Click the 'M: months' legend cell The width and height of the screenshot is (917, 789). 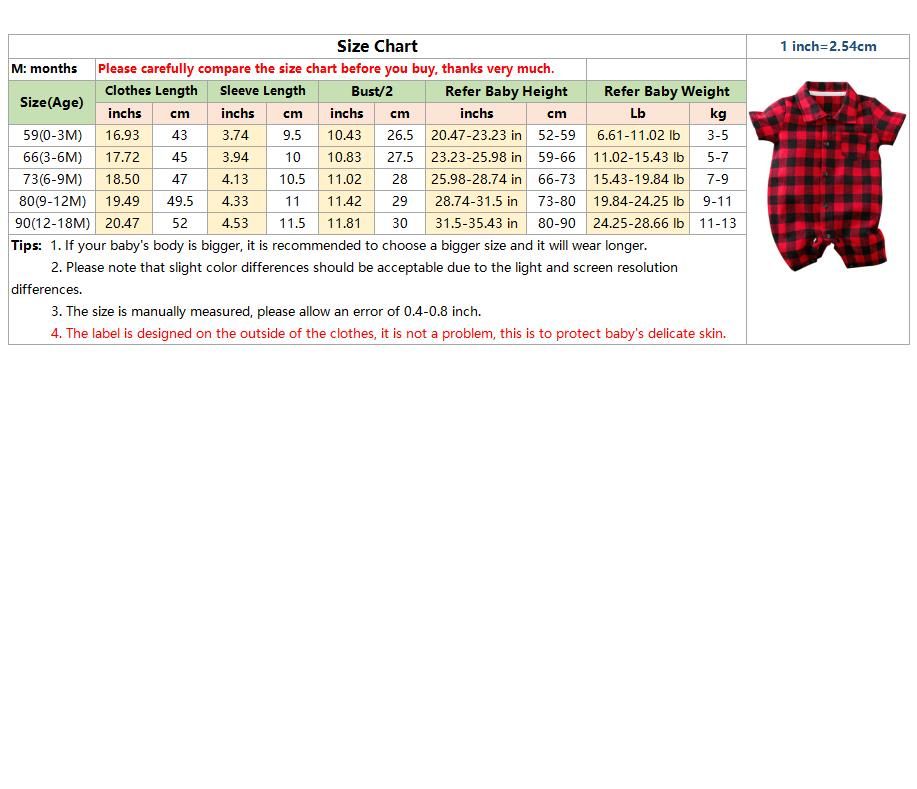44,69
